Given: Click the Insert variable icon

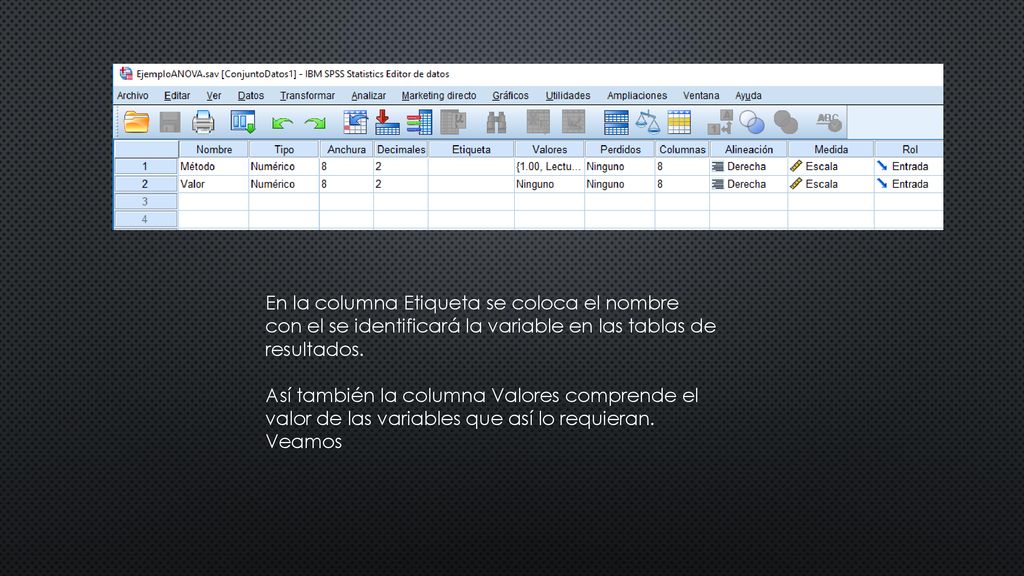Looking at the screenshot, I should (x=573, y=122).
